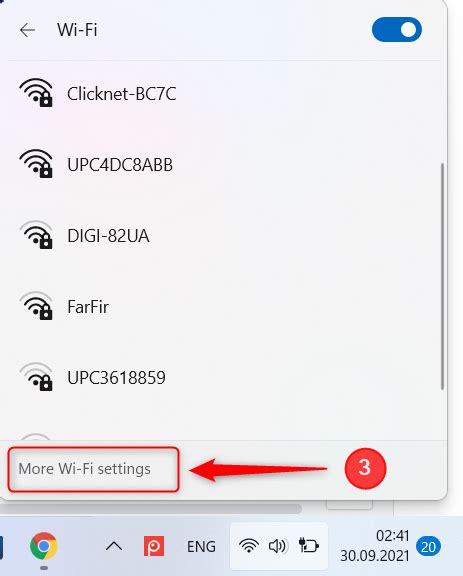The width and height of the screenshot is (463, 576).
Task: Show hidden tray icons chevron
Action: point(114,547)
